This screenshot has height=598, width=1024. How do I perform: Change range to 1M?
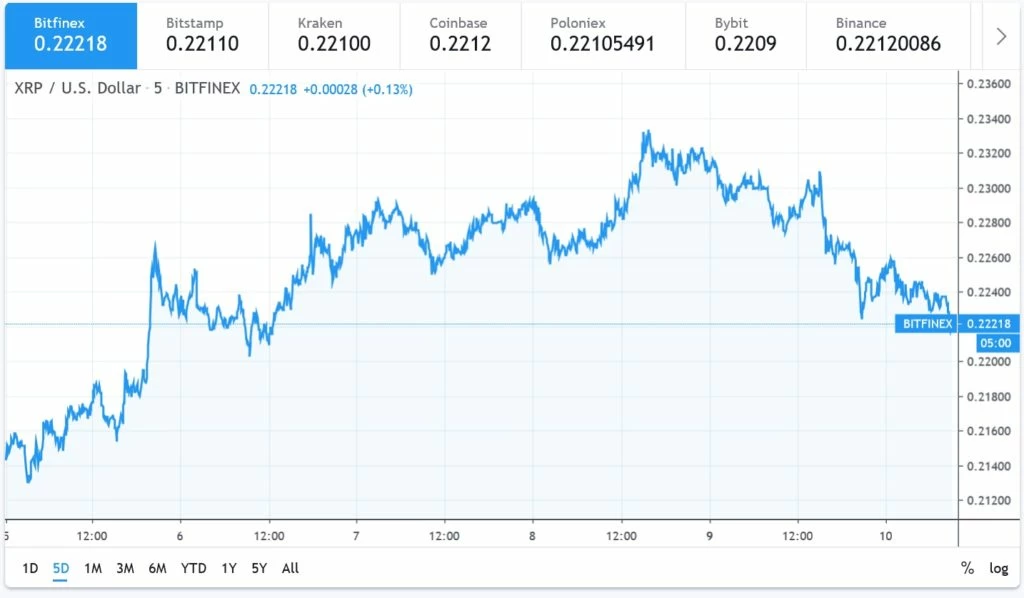point(93,569)
